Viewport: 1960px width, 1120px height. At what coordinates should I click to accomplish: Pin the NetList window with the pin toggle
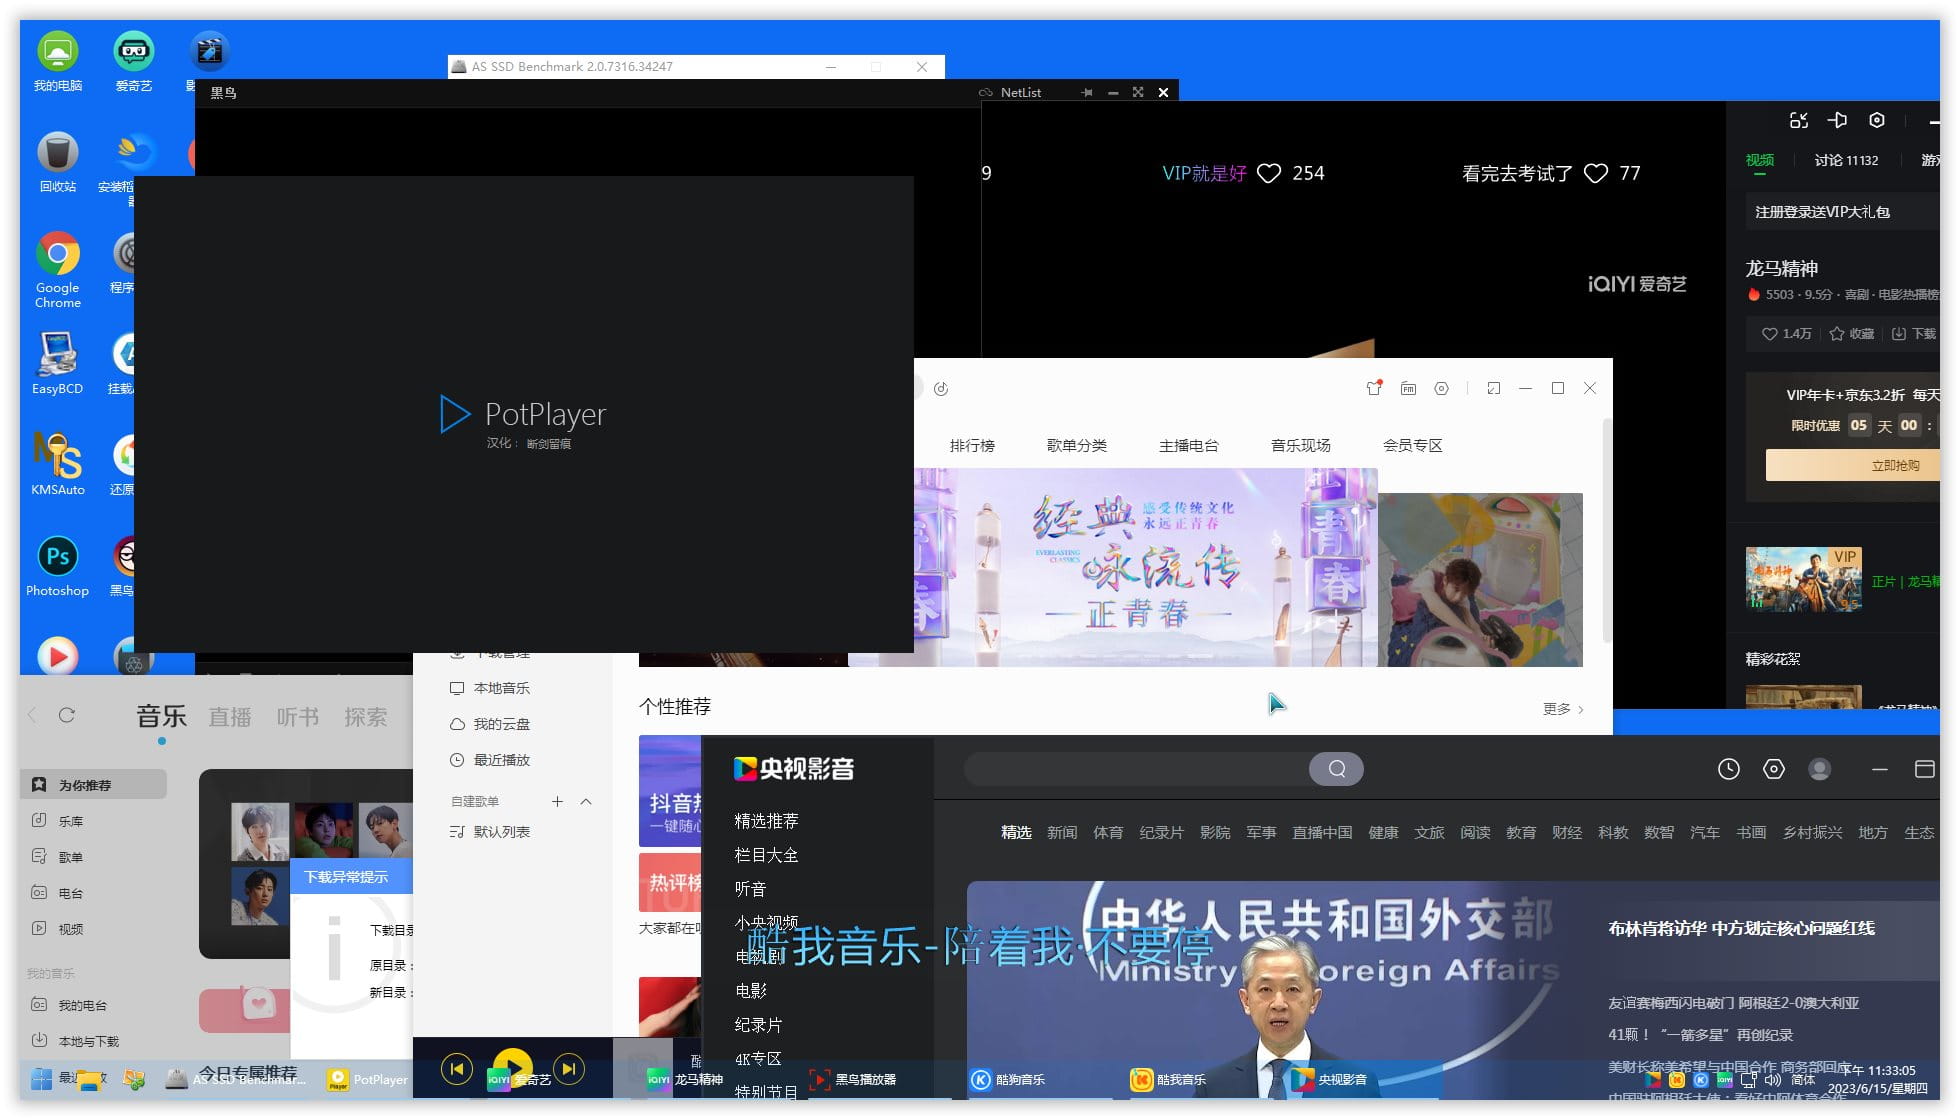(x=1086, y=92)
